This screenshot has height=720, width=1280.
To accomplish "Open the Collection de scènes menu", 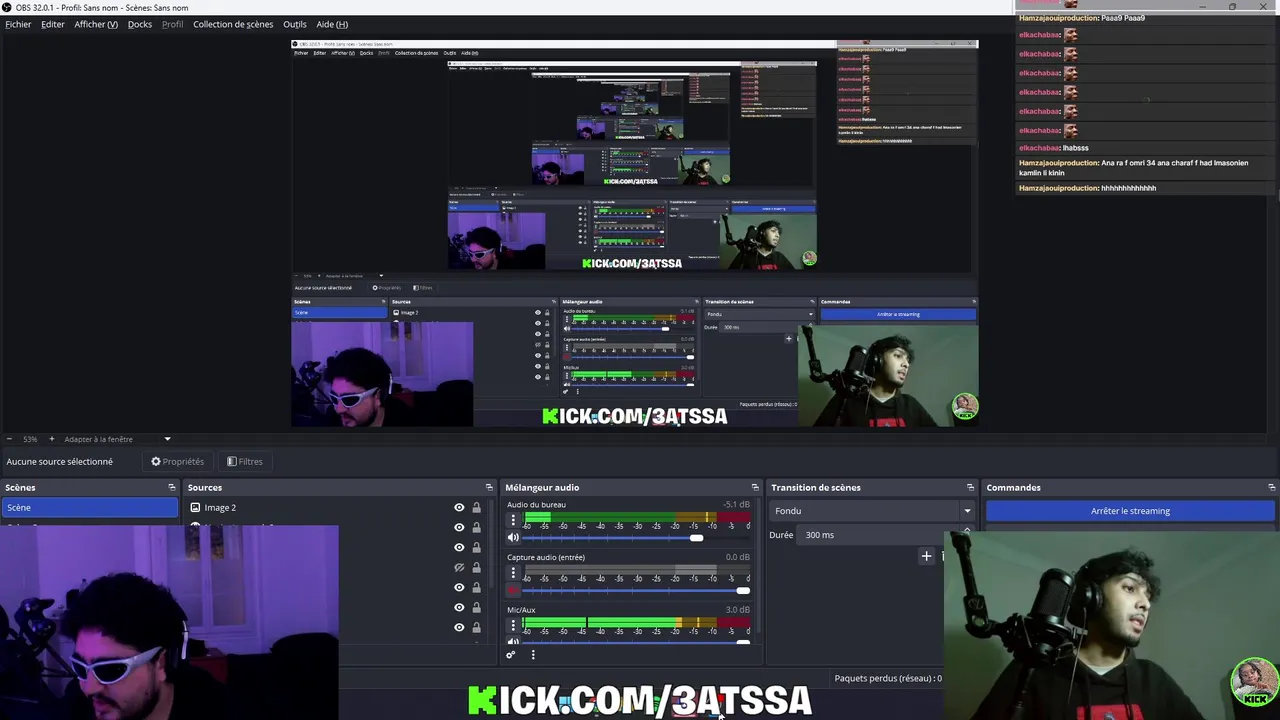I will point(233,24).
